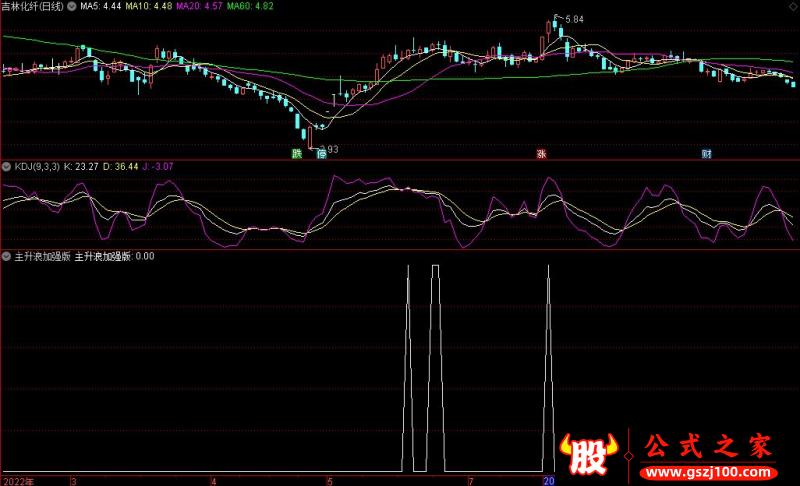Click the 3.93 low price marker
800x486 pixels.
coord(329,149)
